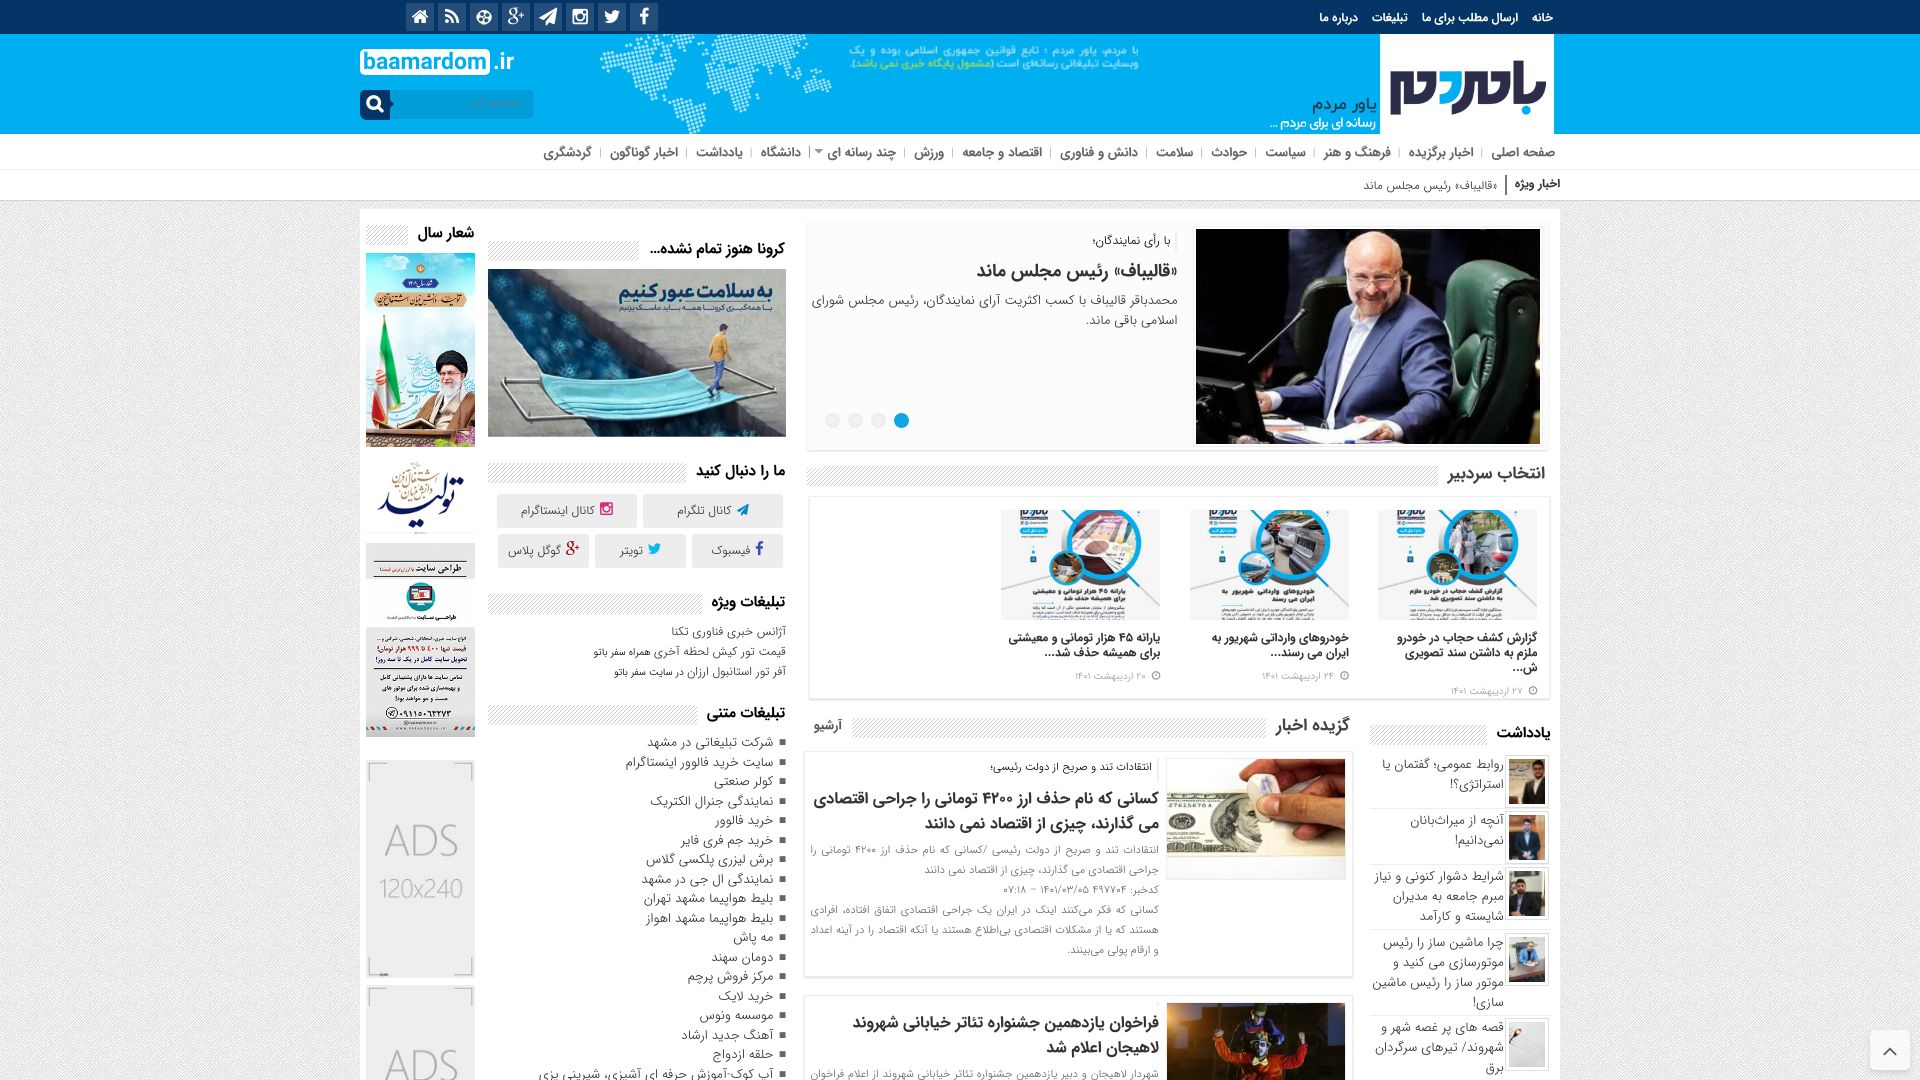
Task: Open the خرید جم فری فایر link
Action: click(x=727, y=840)
